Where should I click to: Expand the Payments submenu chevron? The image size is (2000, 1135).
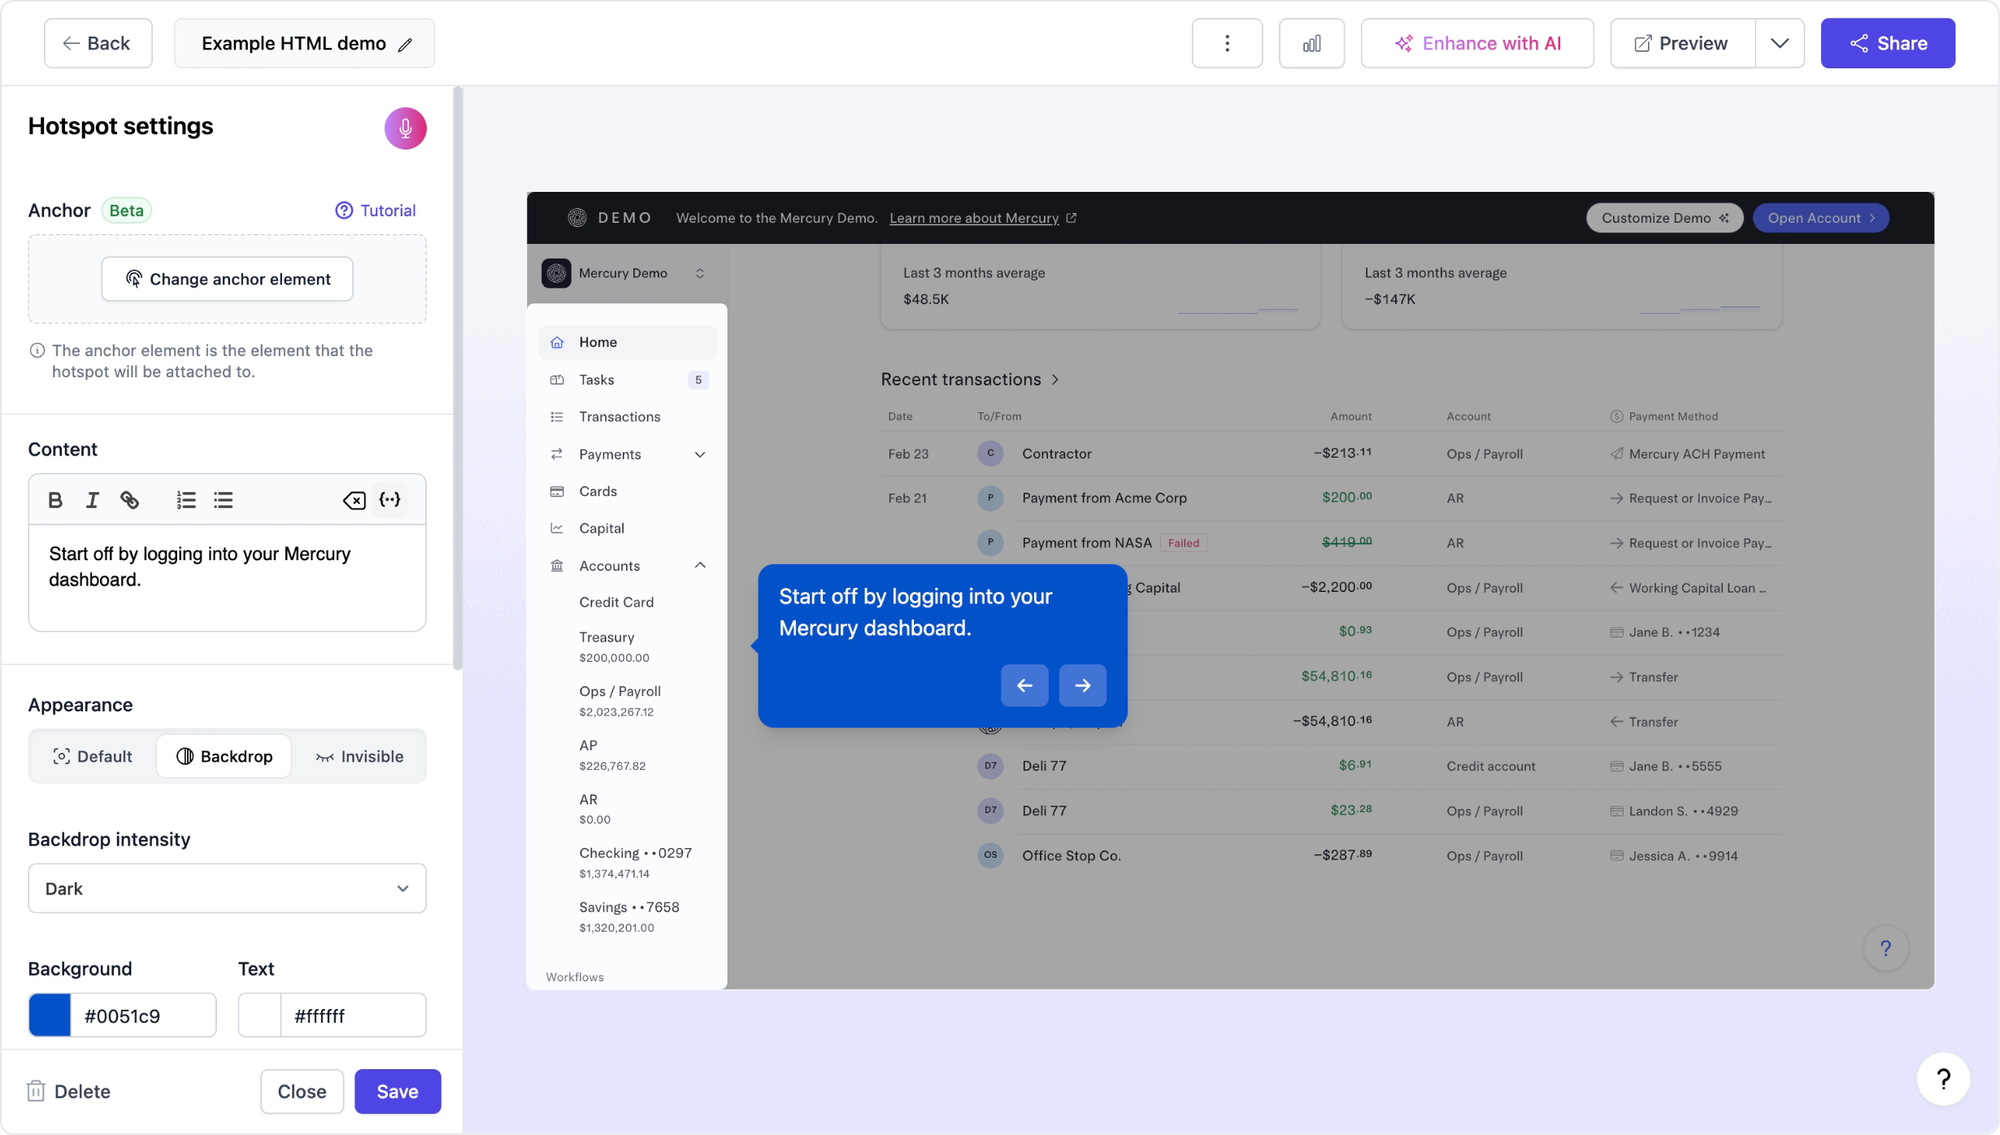pos(700,454)
